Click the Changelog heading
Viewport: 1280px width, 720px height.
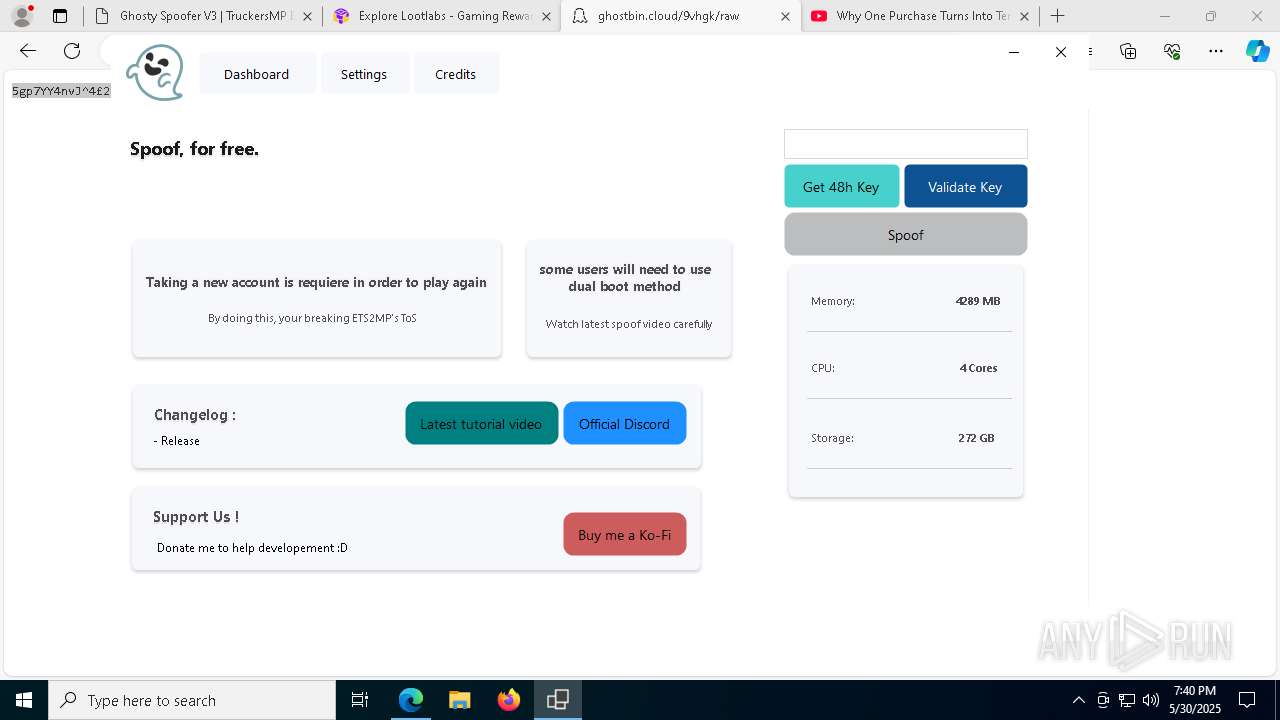pos(195,415)
